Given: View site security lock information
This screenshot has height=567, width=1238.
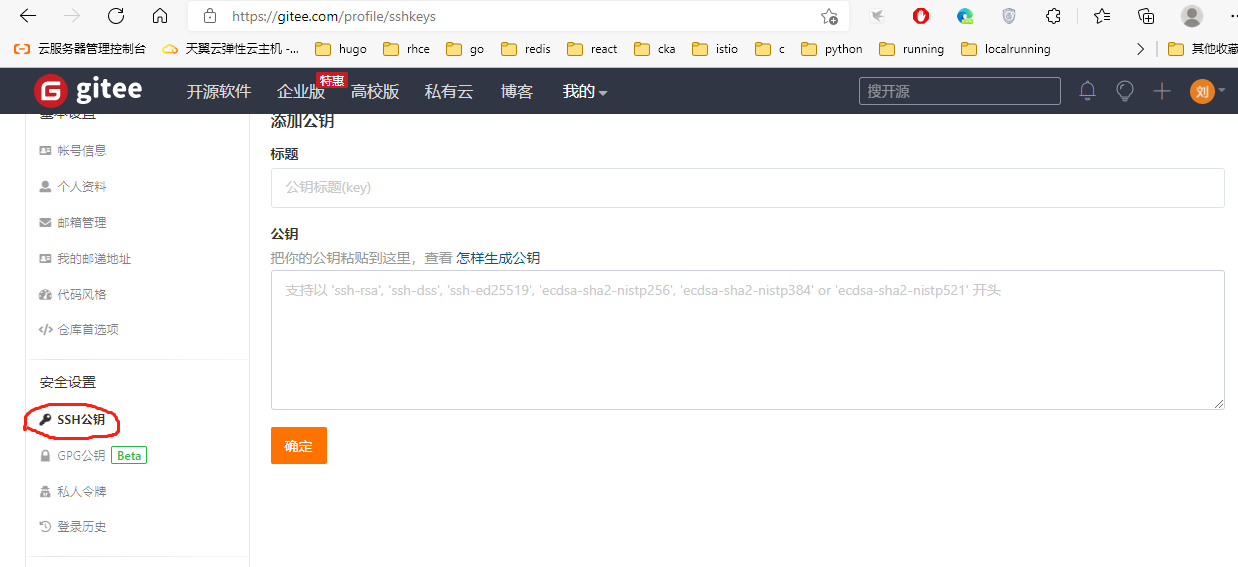Looking at the screenshot, I should point(209,16).
